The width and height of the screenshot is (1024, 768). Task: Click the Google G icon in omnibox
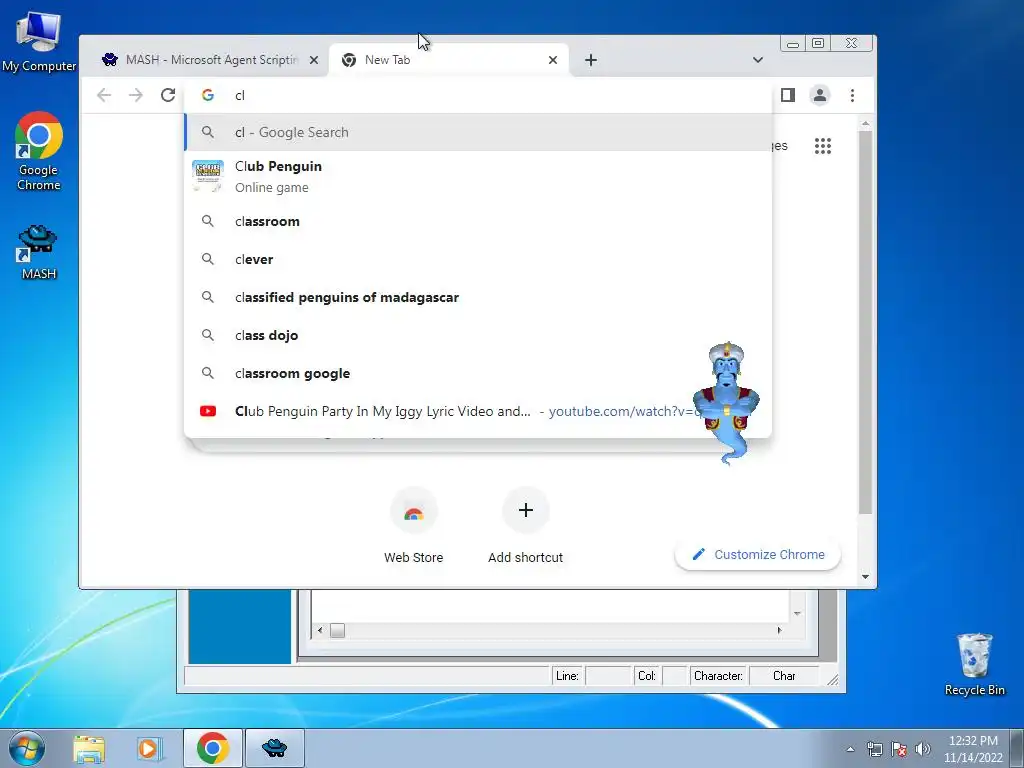pos(208,95)
